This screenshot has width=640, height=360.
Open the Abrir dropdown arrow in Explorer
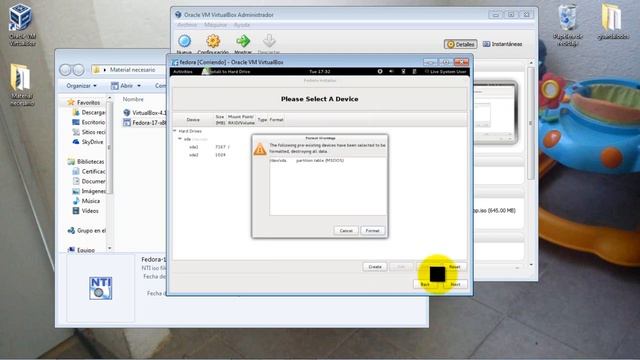(139, 86)
